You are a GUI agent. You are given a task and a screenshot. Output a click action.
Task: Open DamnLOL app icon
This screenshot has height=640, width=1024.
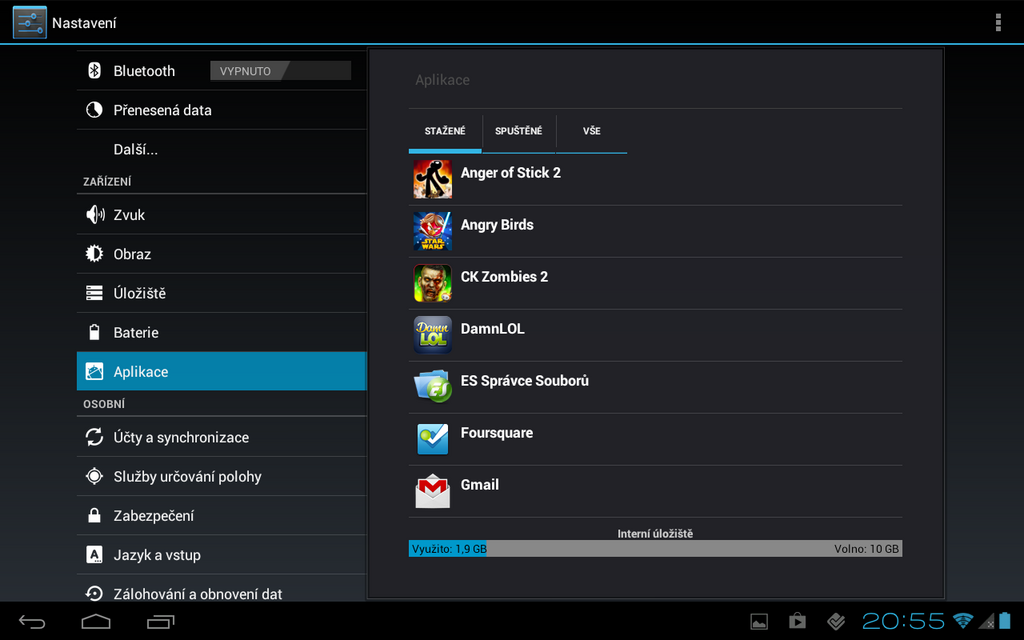click(432, 336)
